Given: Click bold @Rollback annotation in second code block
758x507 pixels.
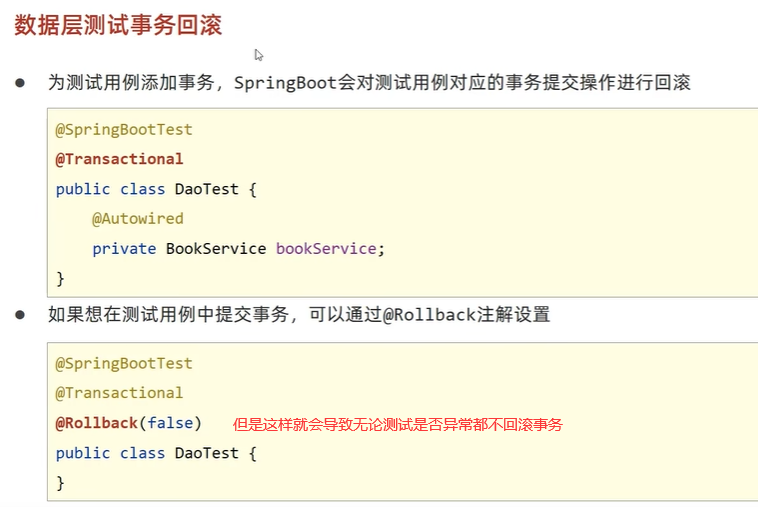Looking at the screenshot, I should tap(96, 423).
